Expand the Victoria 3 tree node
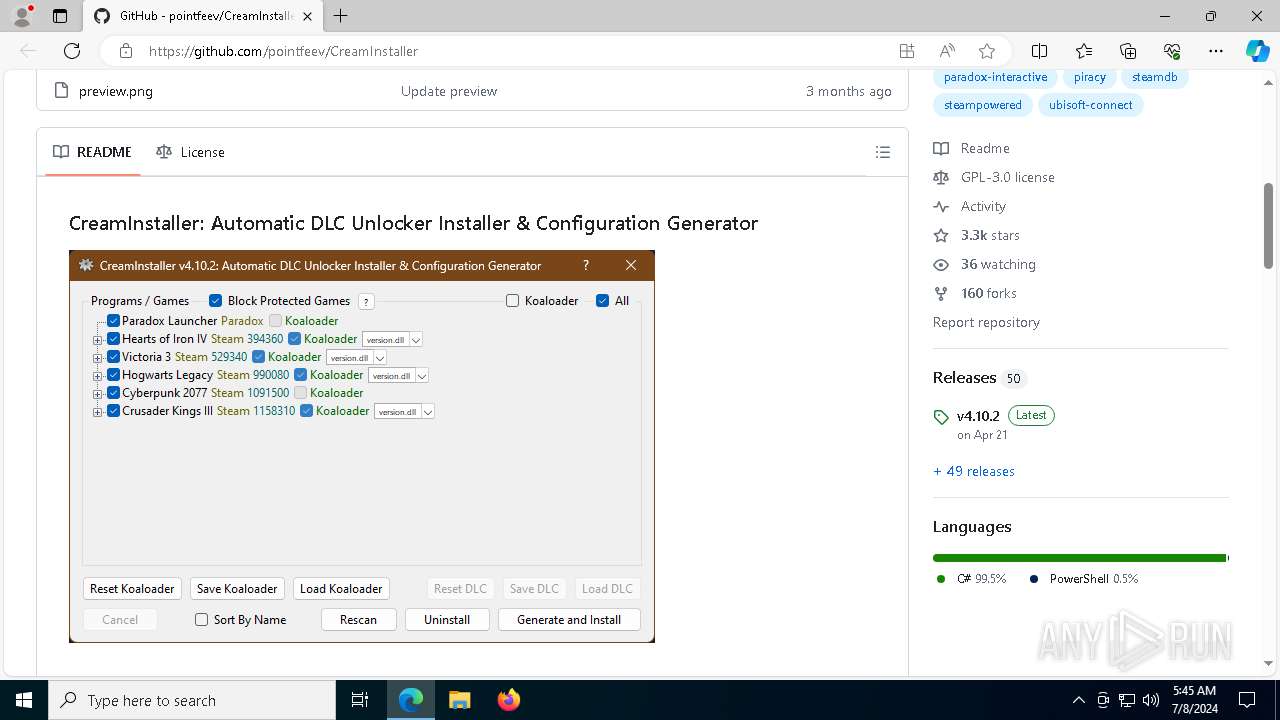Screen dimensions: 1280x720 [97, 358]
